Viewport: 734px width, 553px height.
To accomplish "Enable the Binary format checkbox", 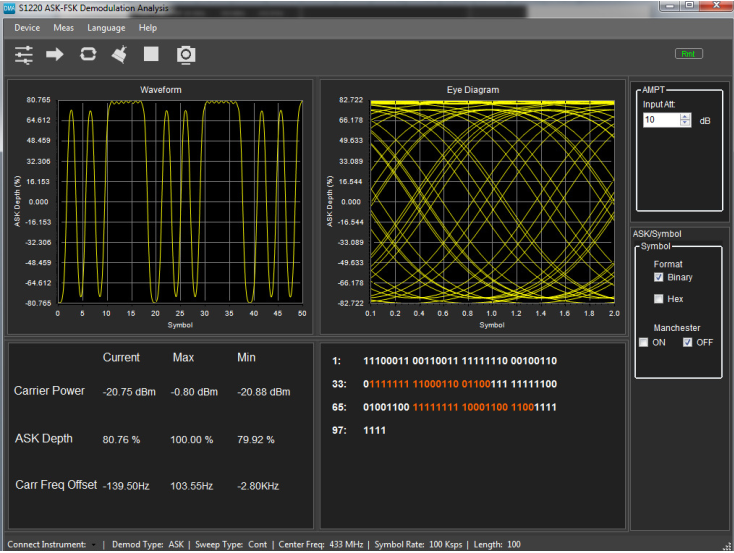I will 658,277.
